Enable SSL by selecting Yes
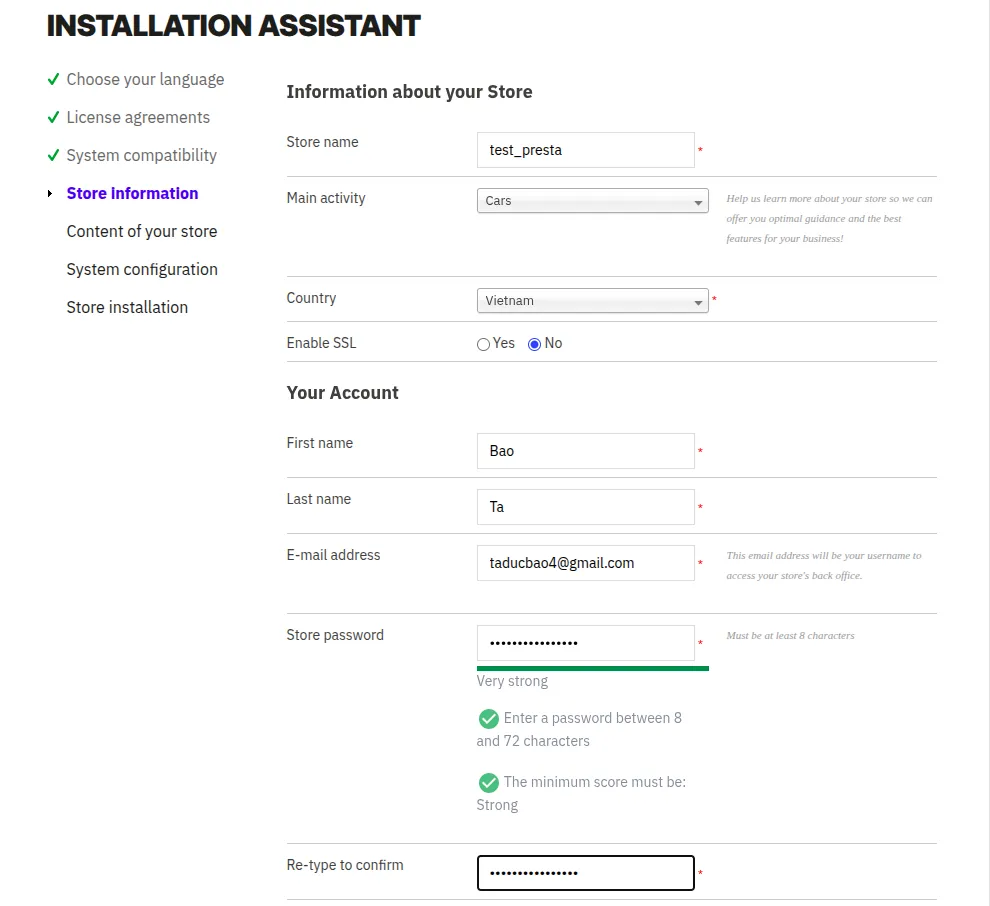Image resolution: width=990 pixels, height=906 pixels. tap(483, 343)
